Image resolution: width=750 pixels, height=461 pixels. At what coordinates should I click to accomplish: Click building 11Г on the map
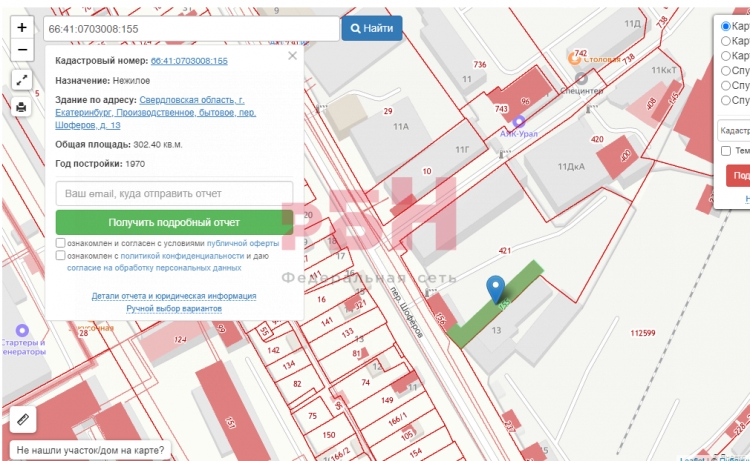[462, 150]
